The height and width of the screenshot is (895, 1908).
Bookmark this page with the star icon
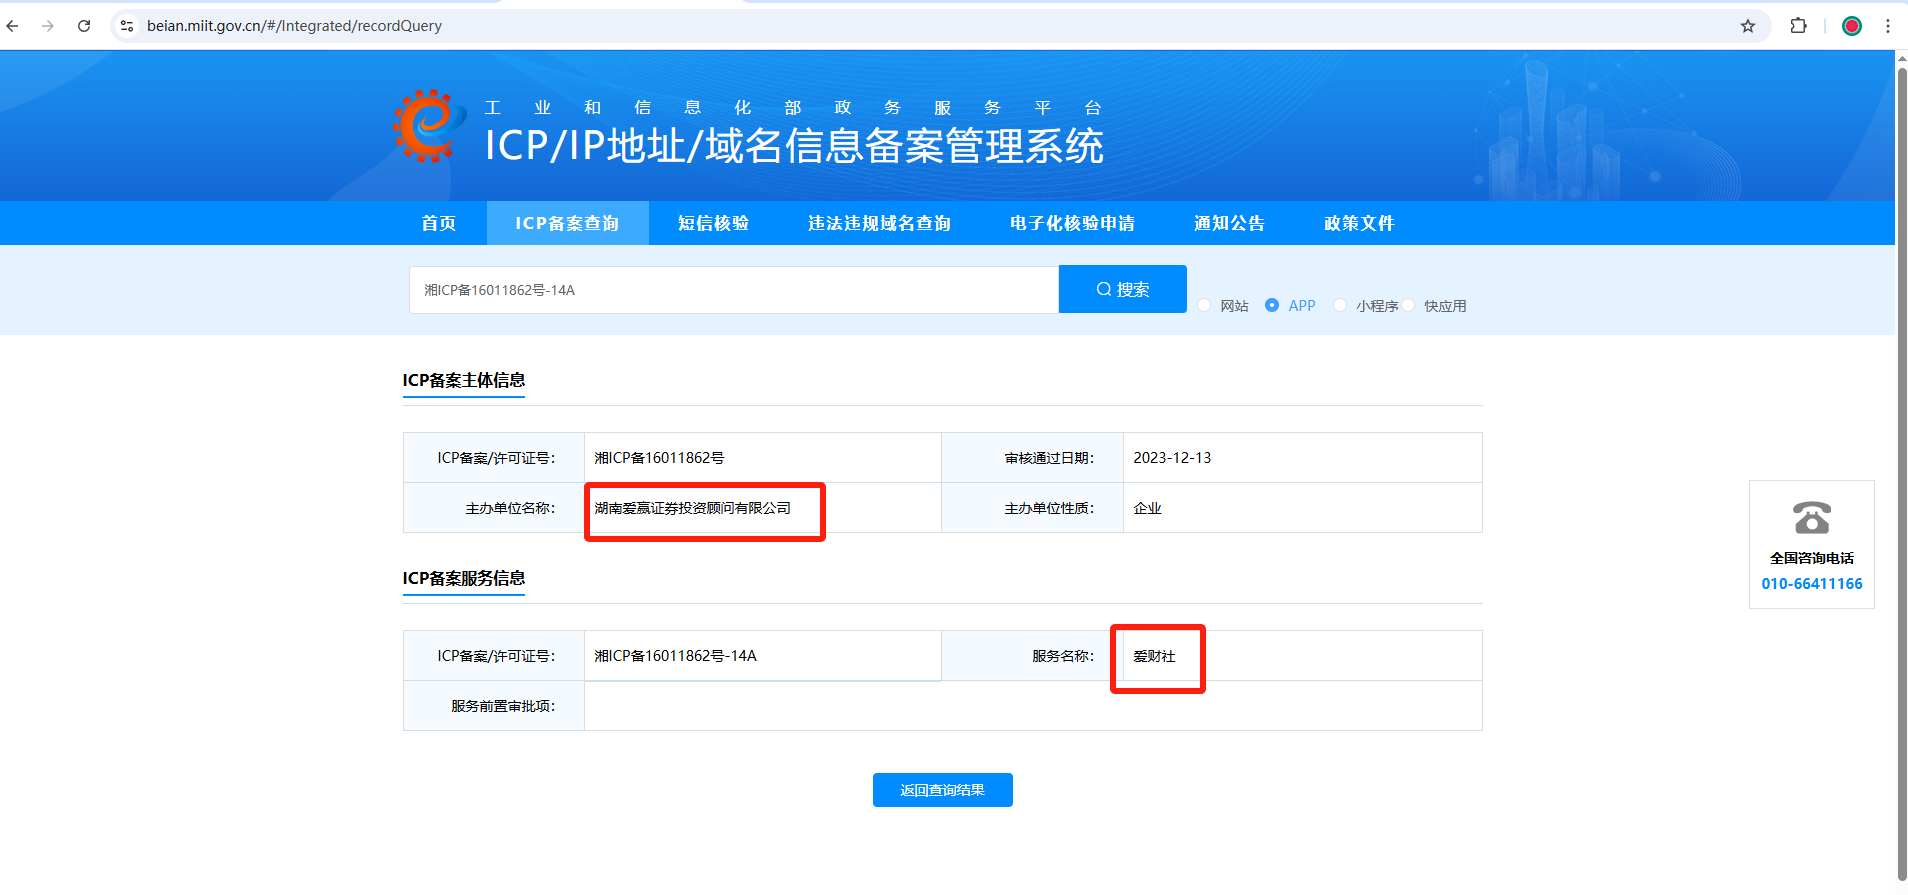(x=1748, y=26)
